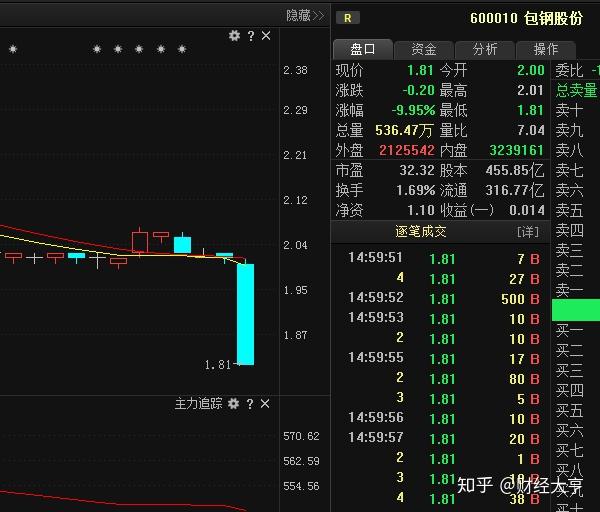Click the 流通 value 316.77亿
This screenshot has width=600, height=512.
coord(515,190)
